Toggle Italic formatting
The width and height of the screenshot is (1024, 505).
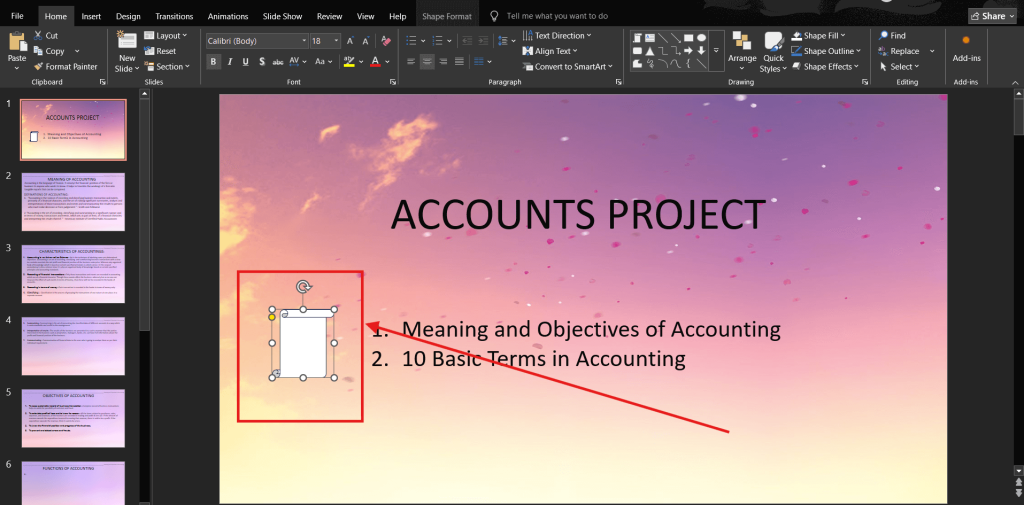tap(229, 61)
